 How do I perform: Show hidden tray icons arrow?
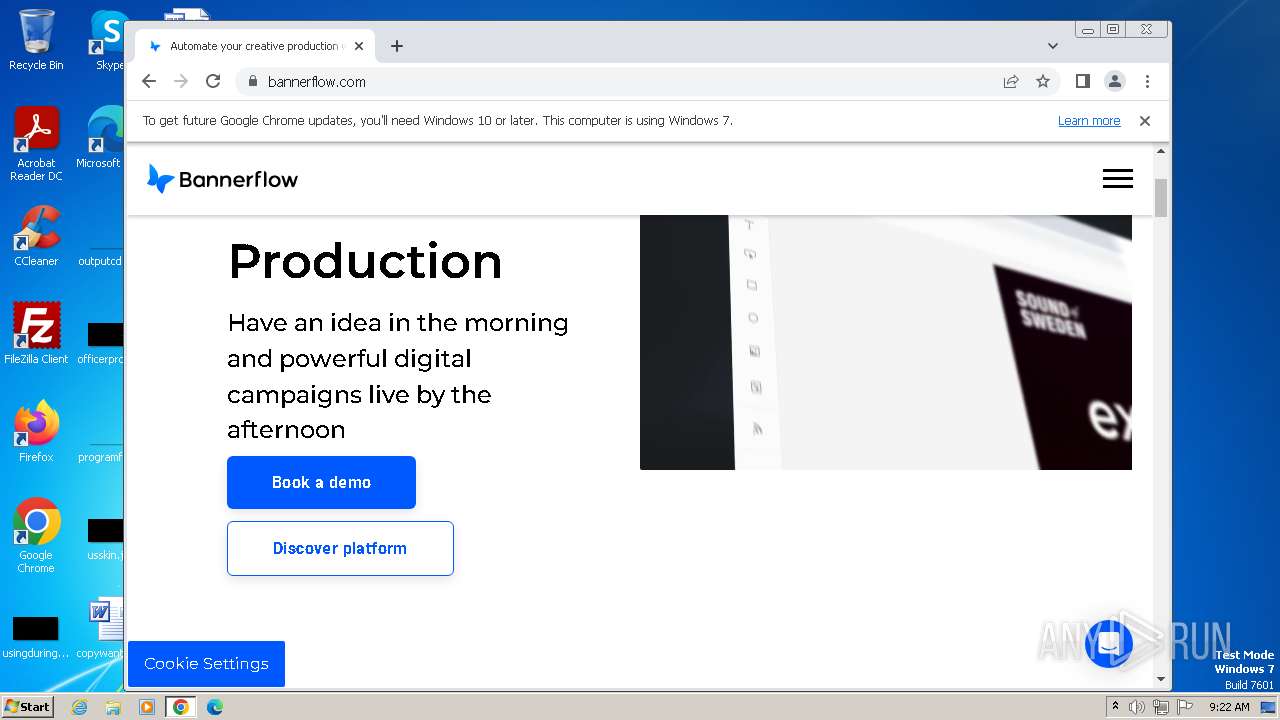pyautogui.click(x=1114, y=707)
